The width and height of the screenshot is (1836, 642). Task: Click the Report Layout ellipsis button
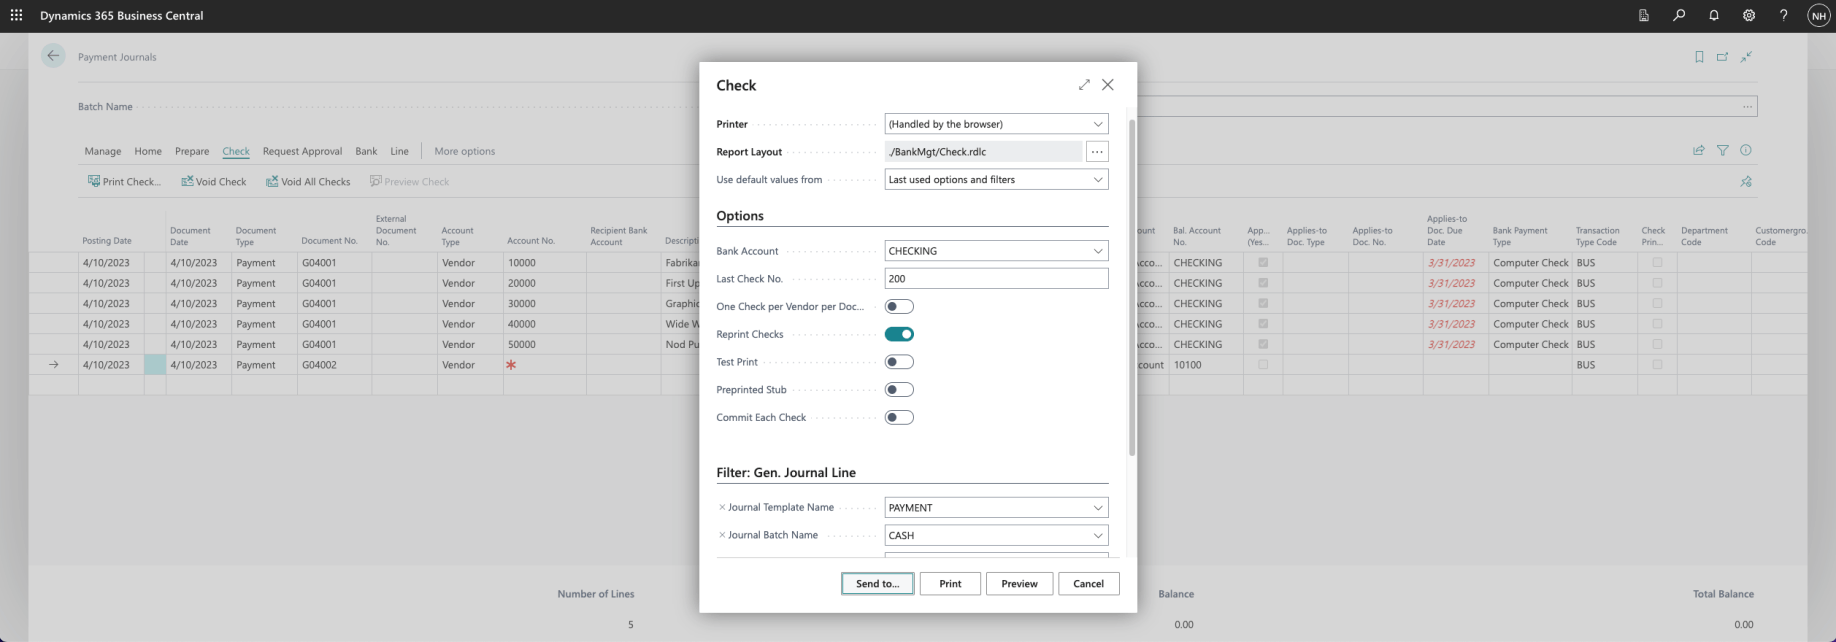(x=1097, y=152)
